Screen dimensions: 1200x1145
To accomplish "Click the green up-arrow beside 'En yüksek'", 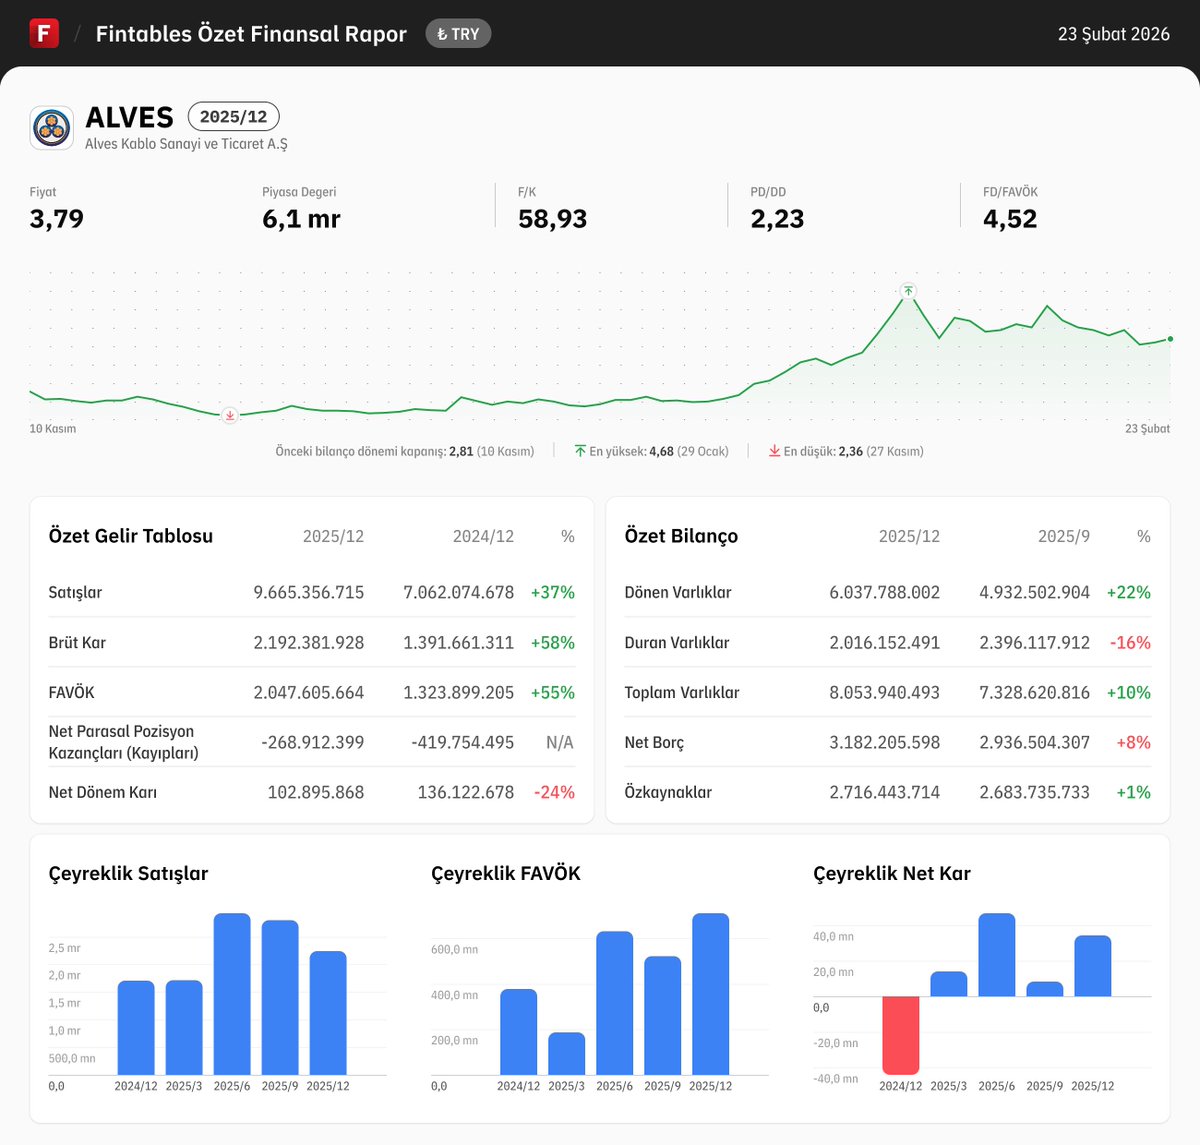I will pyautogui.click(x=580, y=450).
